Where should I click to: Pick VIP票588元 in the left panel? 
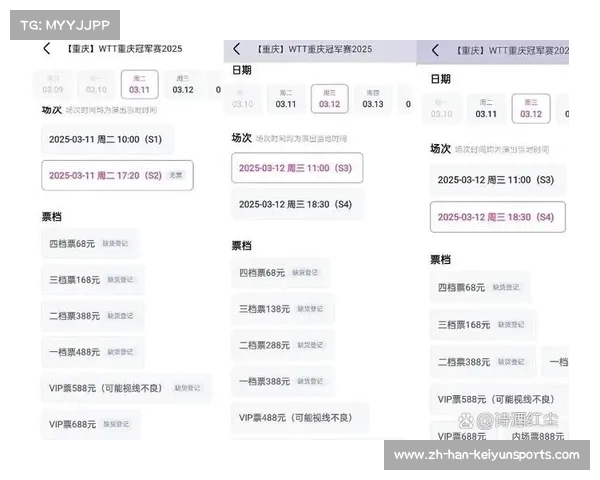[x=126, y=388]
